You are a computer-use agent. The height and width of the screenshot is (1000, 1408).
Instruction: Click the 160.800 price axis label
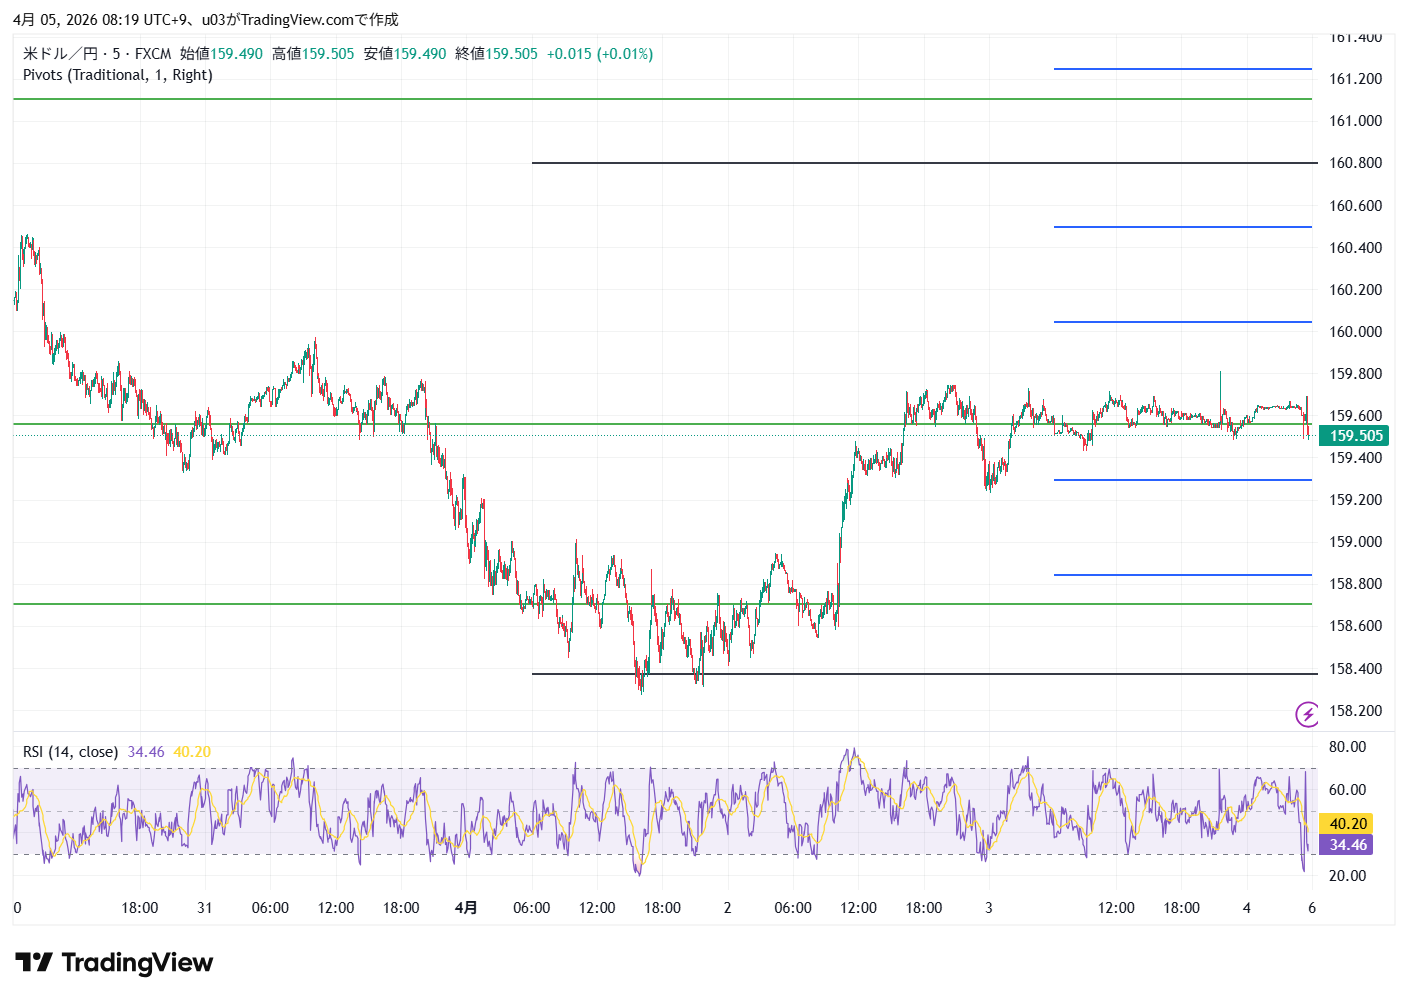(x=1355, y=163)
